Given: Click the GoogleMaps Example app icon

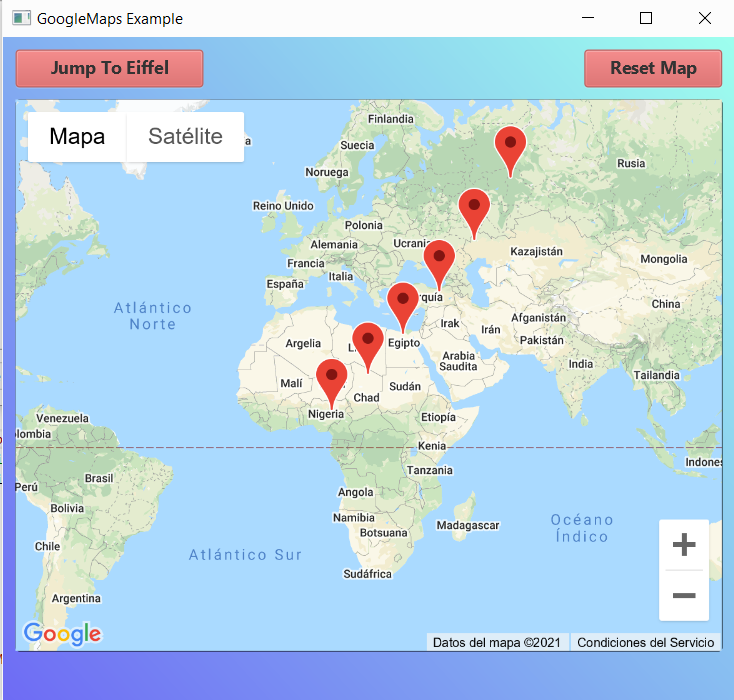Looking at the screenshot, I should (22, 18).
